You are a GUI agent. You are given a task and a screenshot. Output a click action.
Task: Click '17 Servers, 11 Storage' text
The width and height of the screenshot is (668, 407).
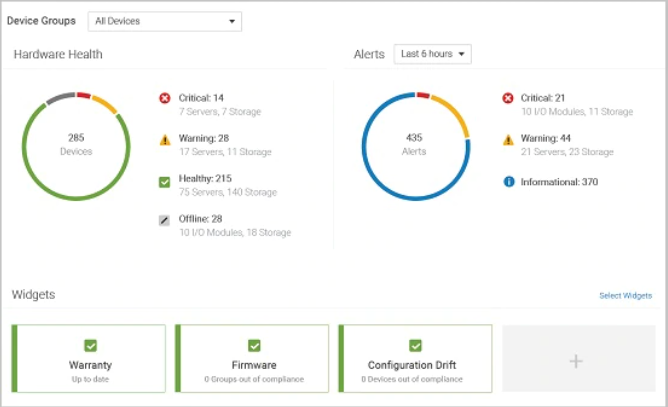(x=225, y=152)
